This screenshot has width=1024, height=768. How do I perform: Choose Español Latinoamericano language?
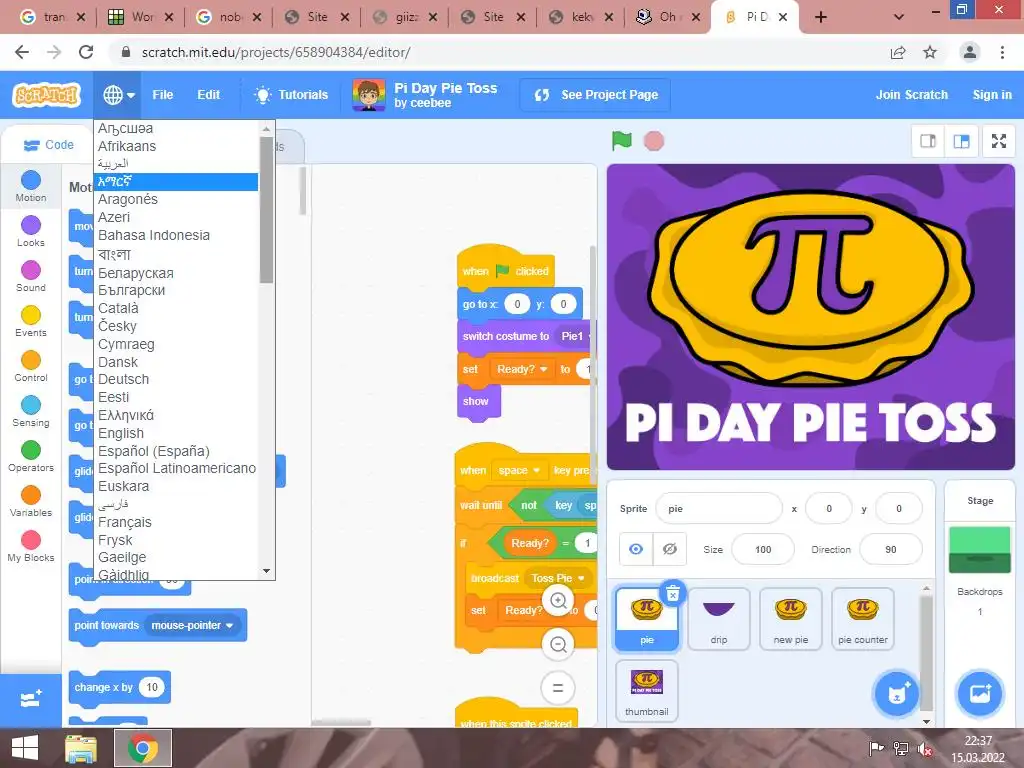pos(177,468)
